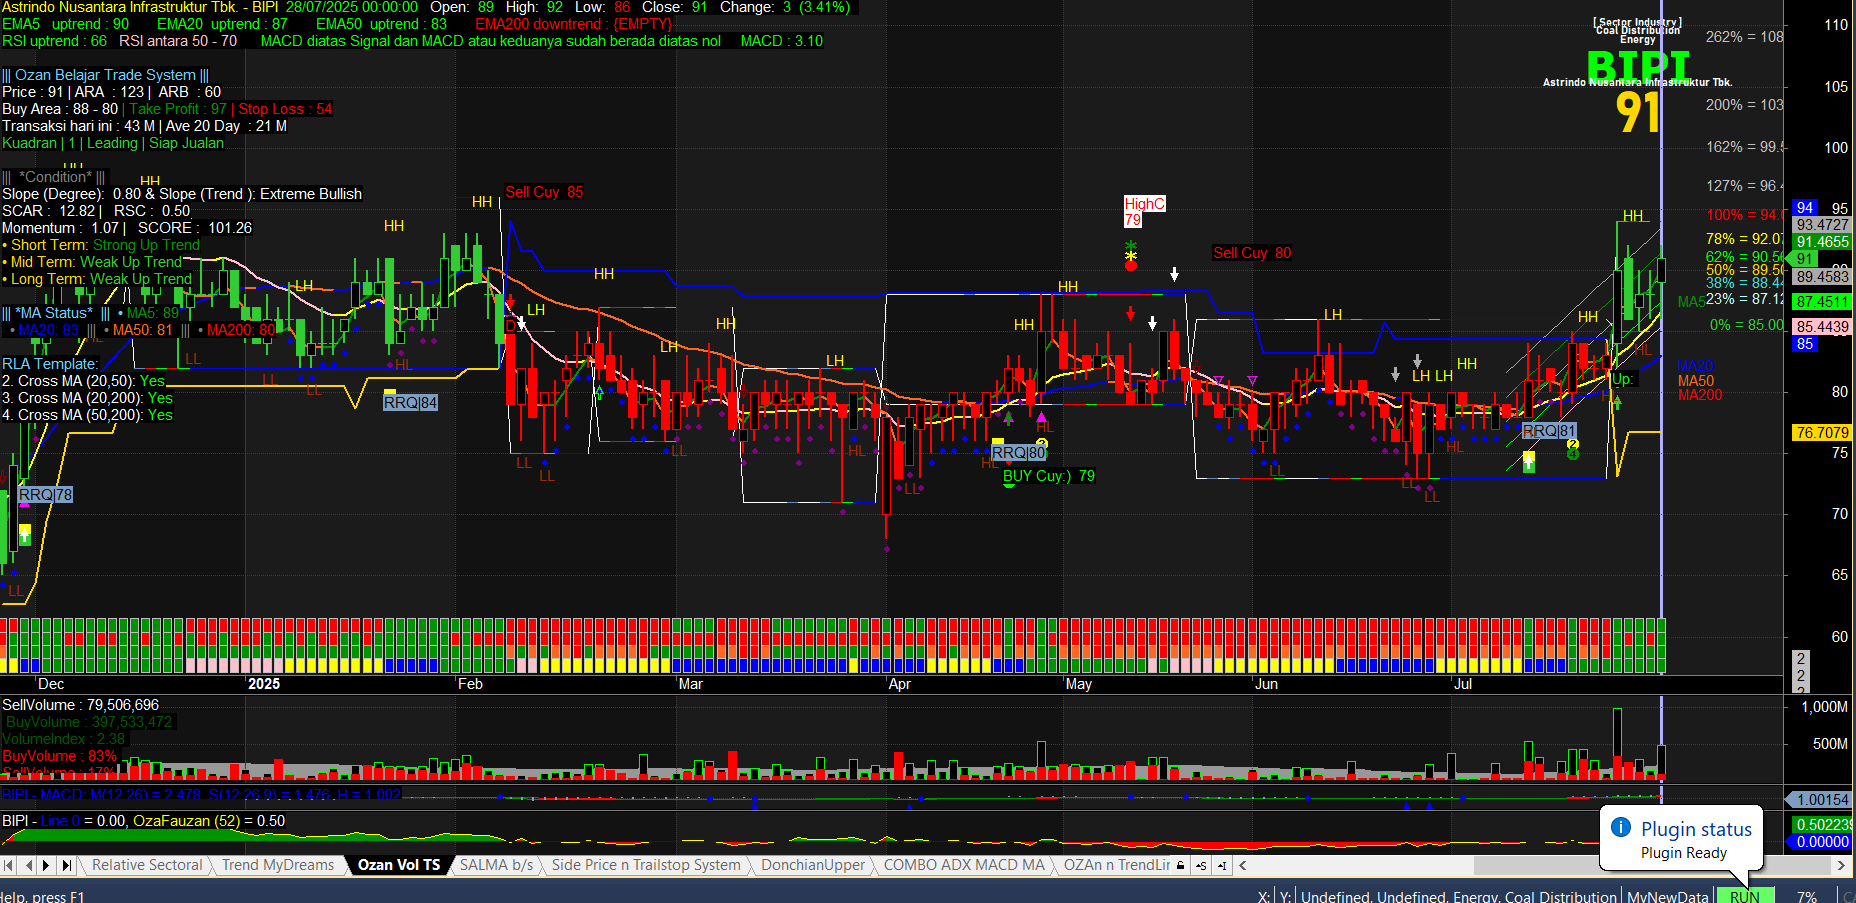Click the blue 94 price axis marker
1856x903 pixels.
pyautogui.click(x=1804, y=208)
